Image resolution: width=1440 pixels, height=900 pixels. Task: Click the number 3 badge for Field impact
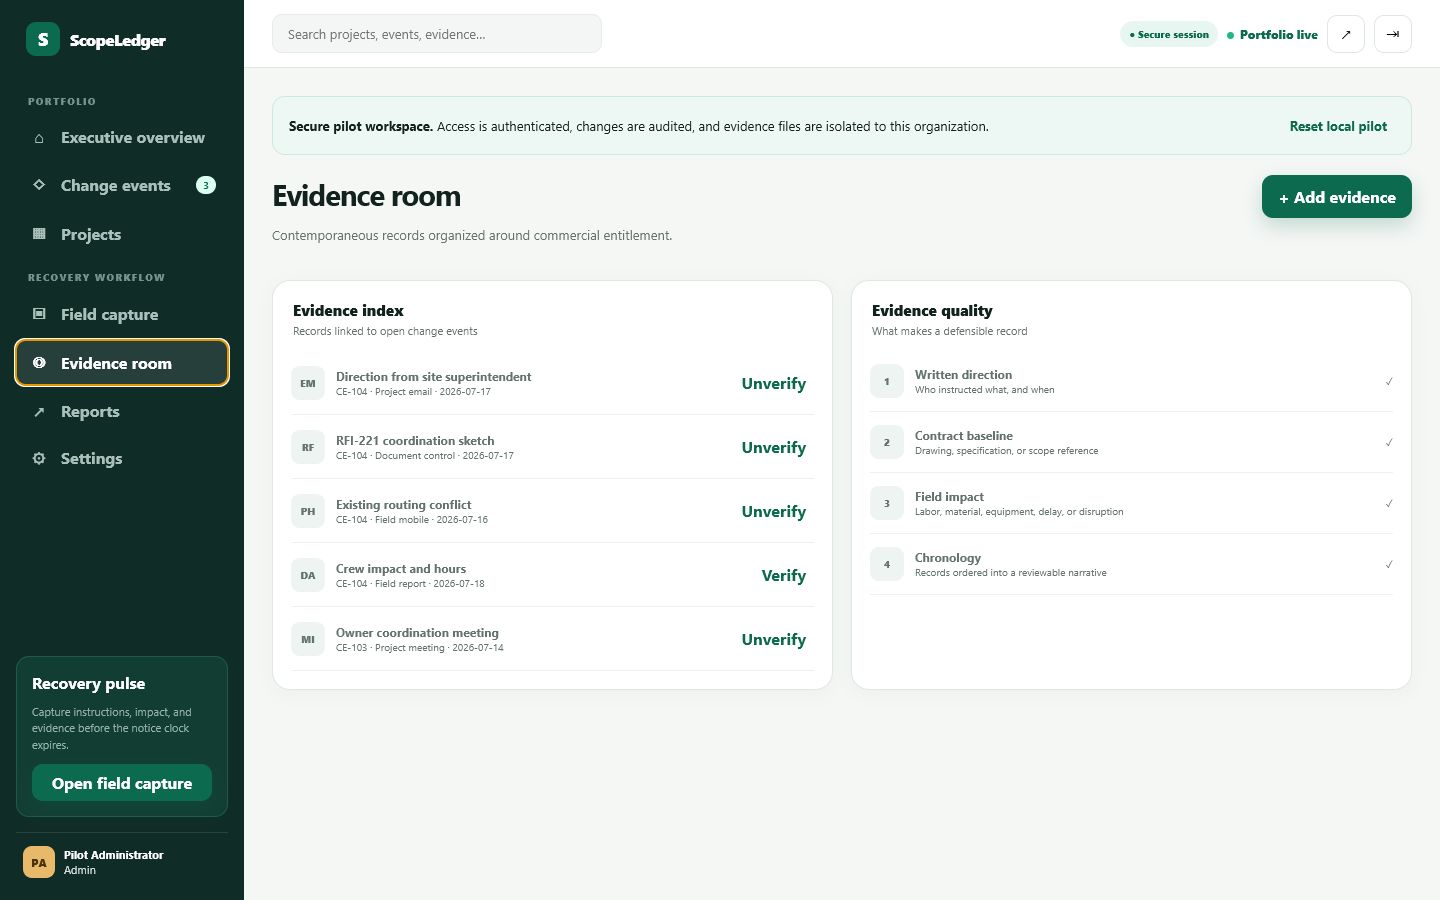[887, 503]
